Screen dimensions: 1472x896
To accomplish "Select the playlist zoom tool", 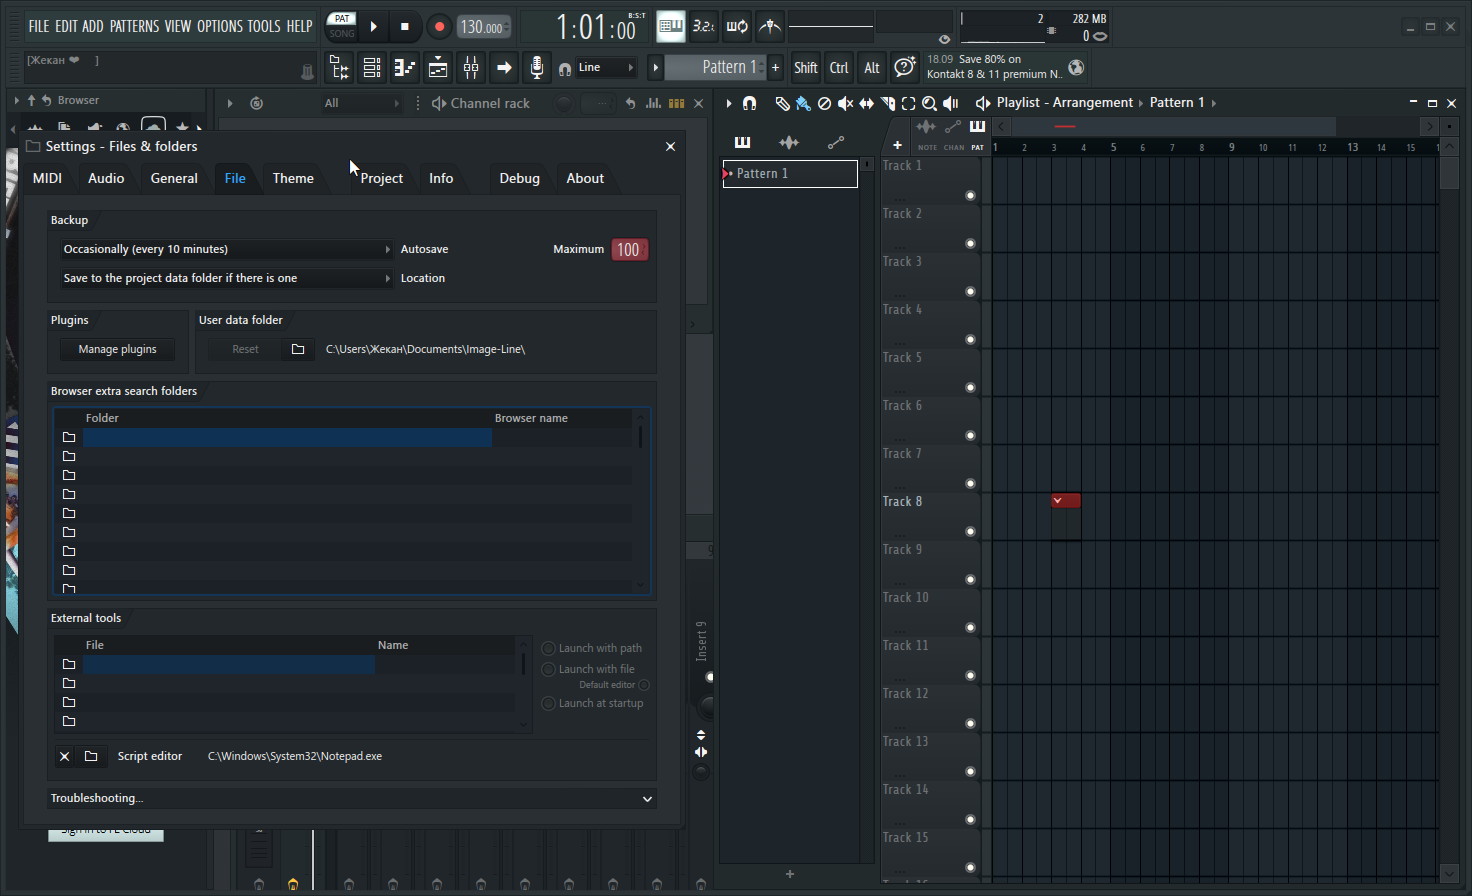I will click(x=929, y=103).
